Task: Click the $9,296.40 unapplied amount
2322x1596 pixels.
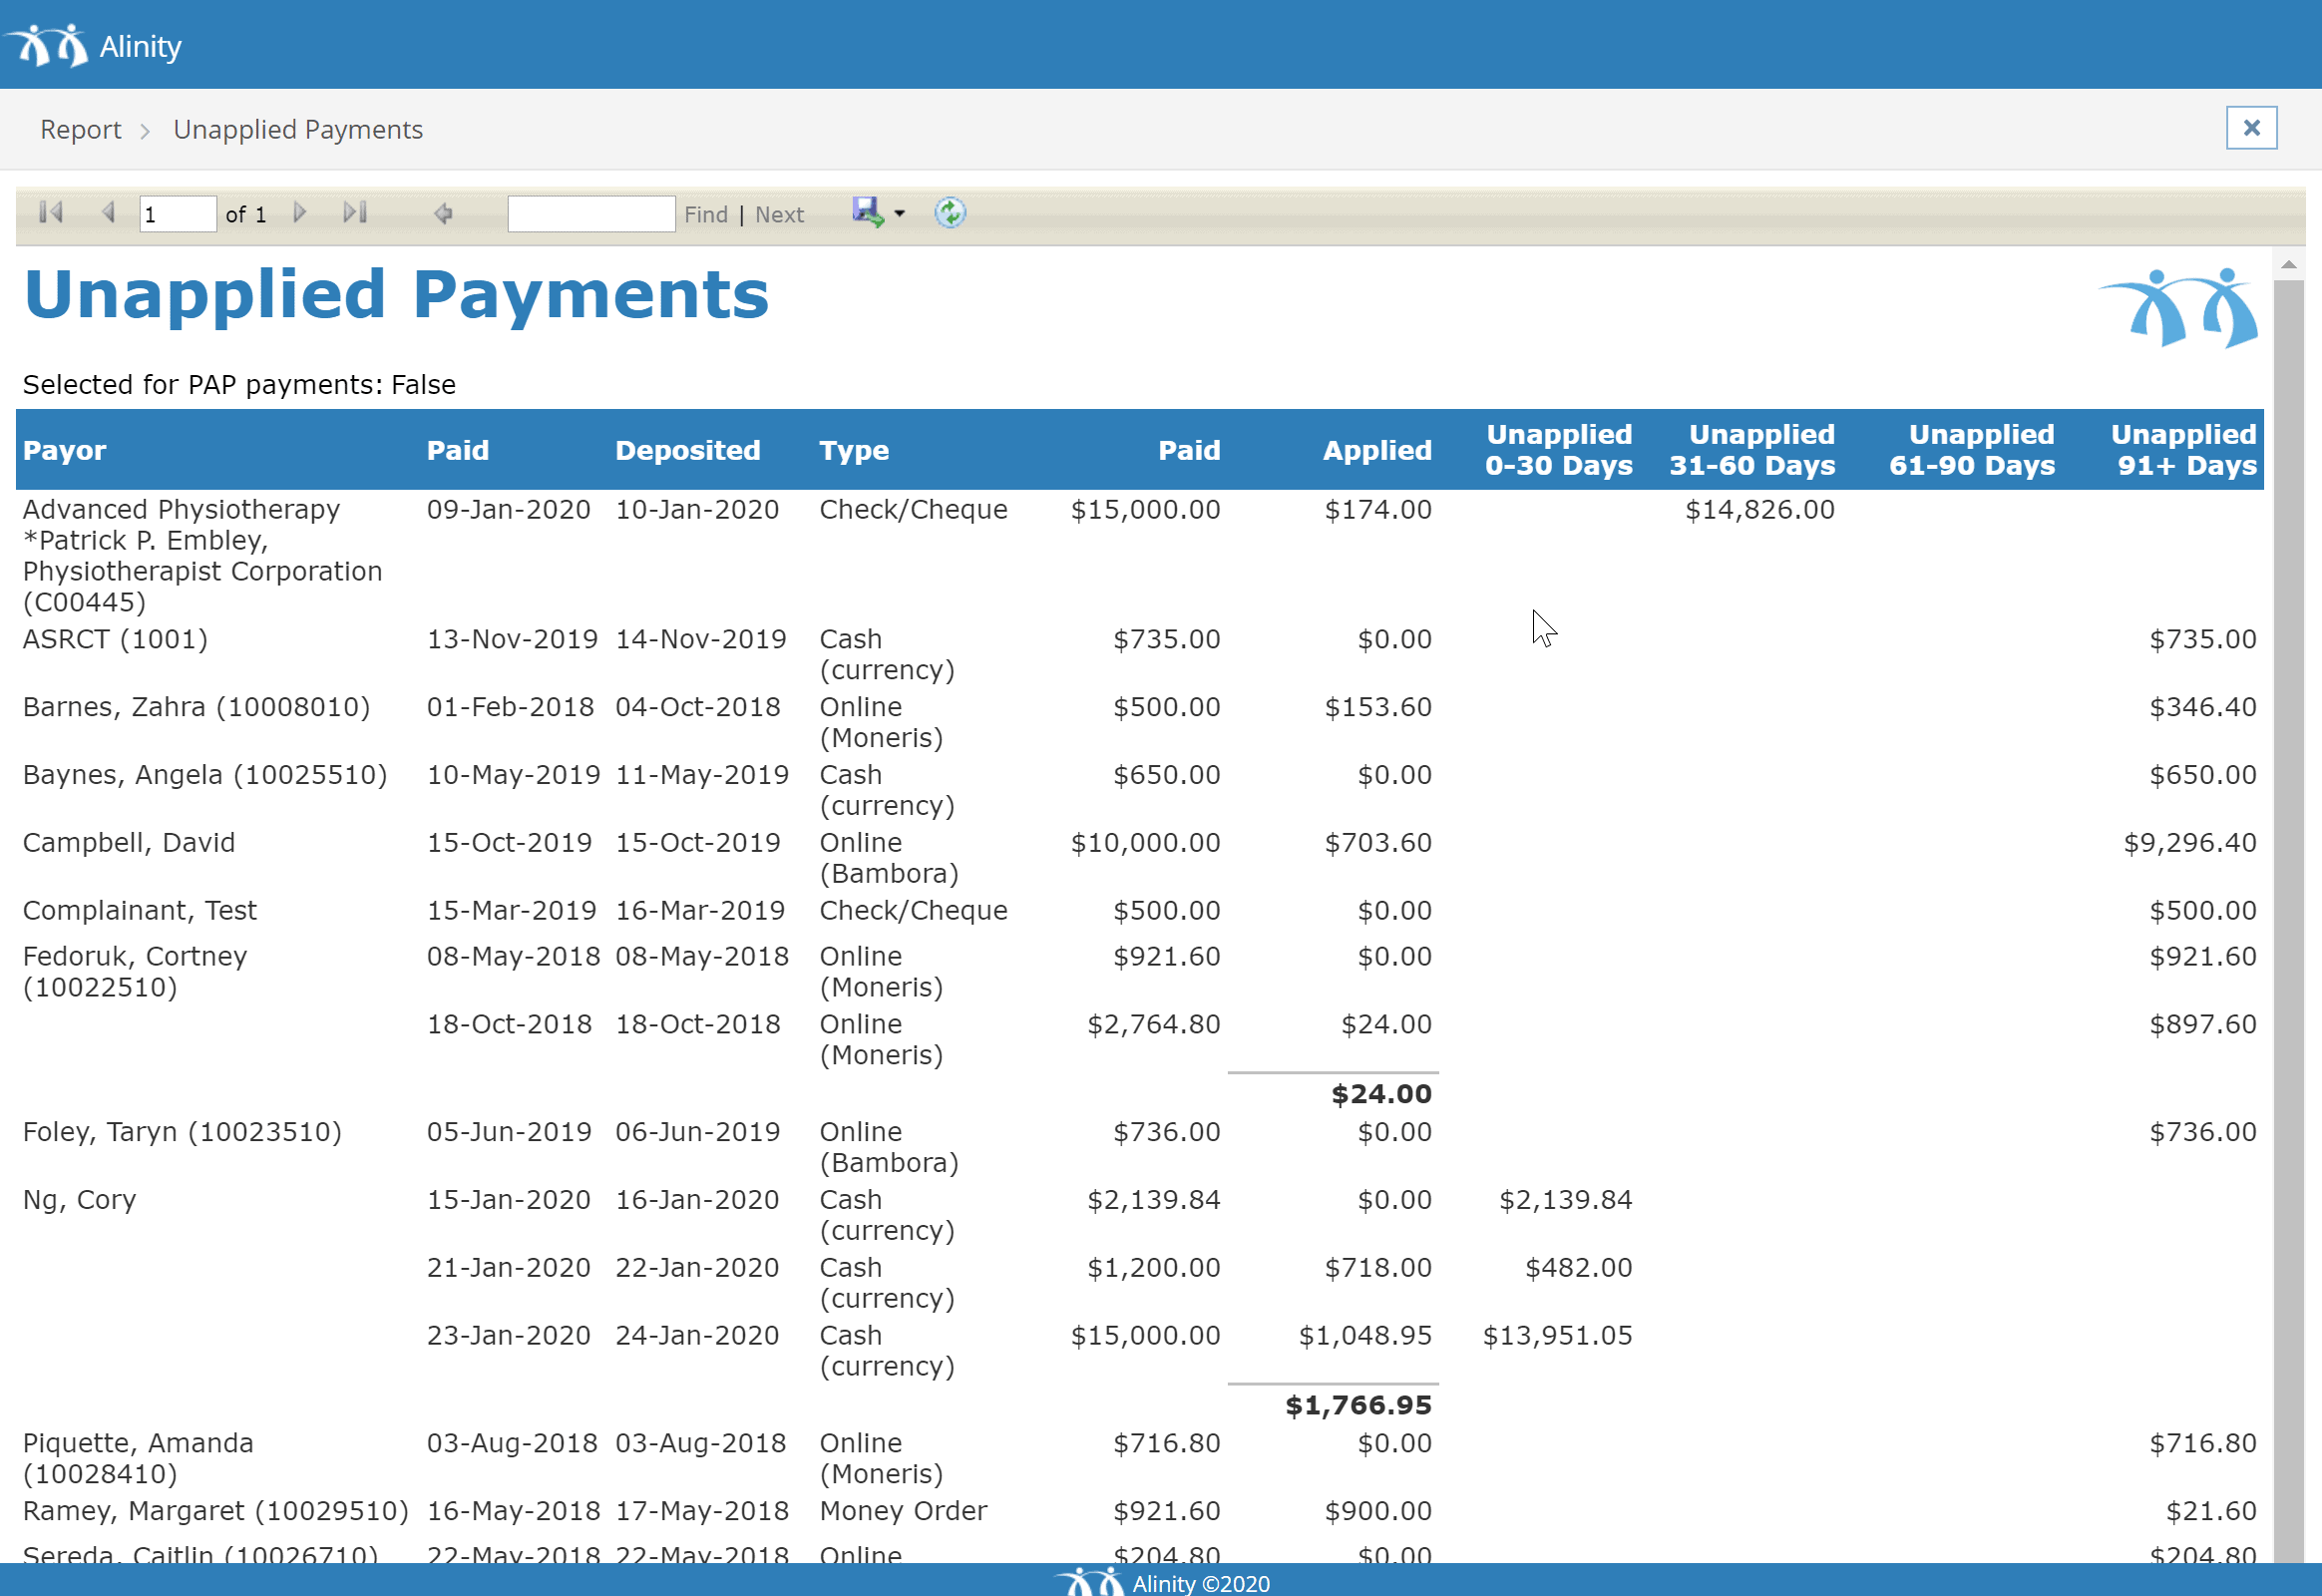Action: 2190,843
